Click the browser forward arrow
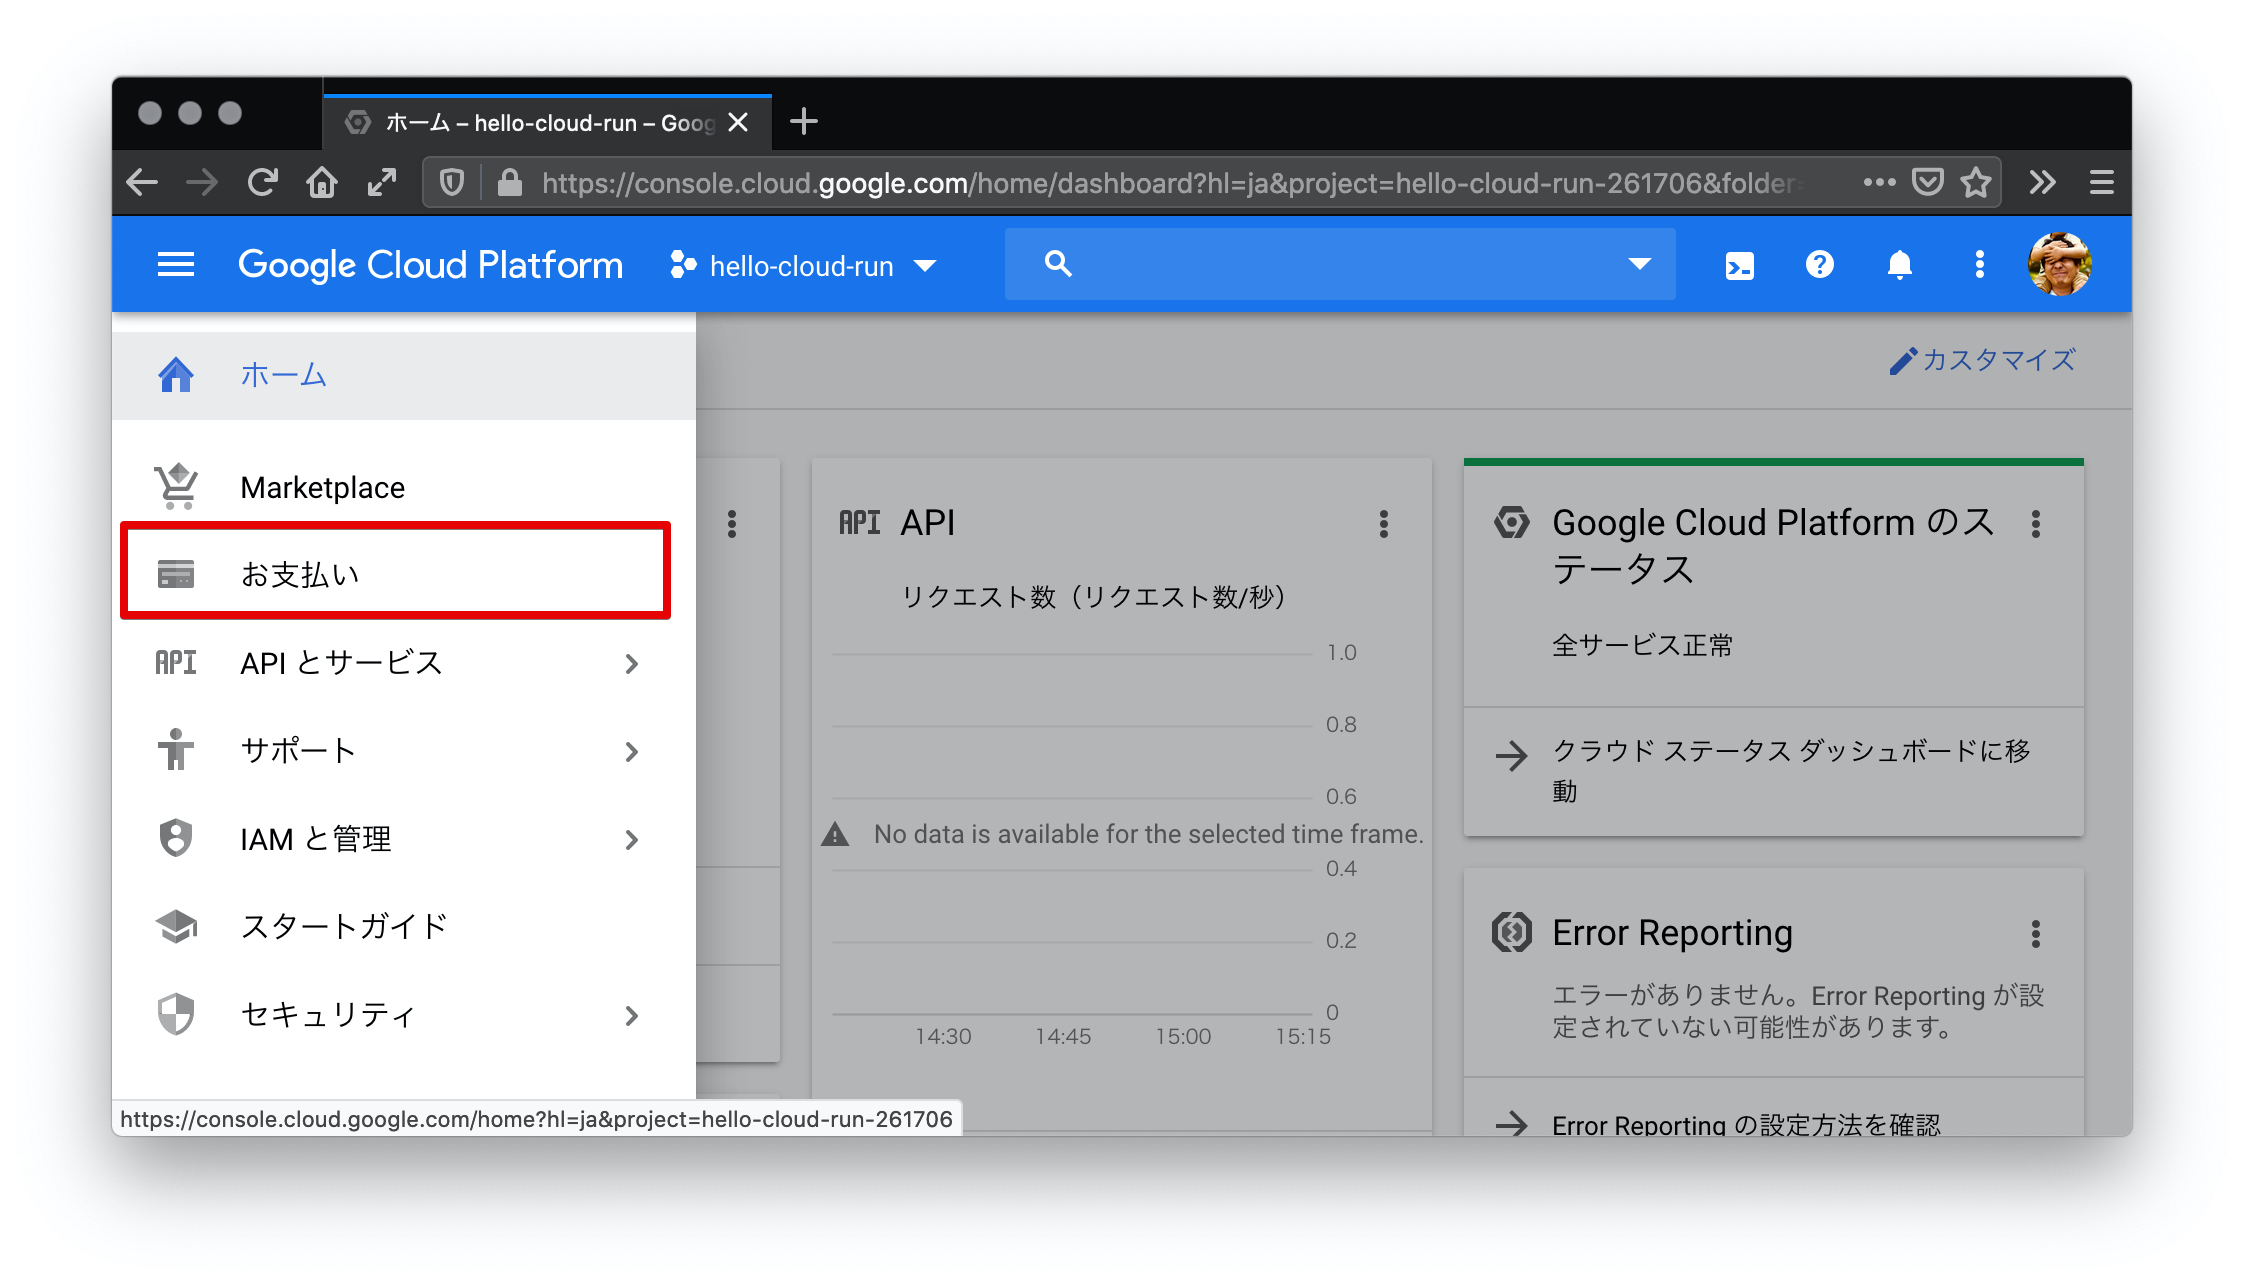 pyautogui.click(x=202, y=182)
